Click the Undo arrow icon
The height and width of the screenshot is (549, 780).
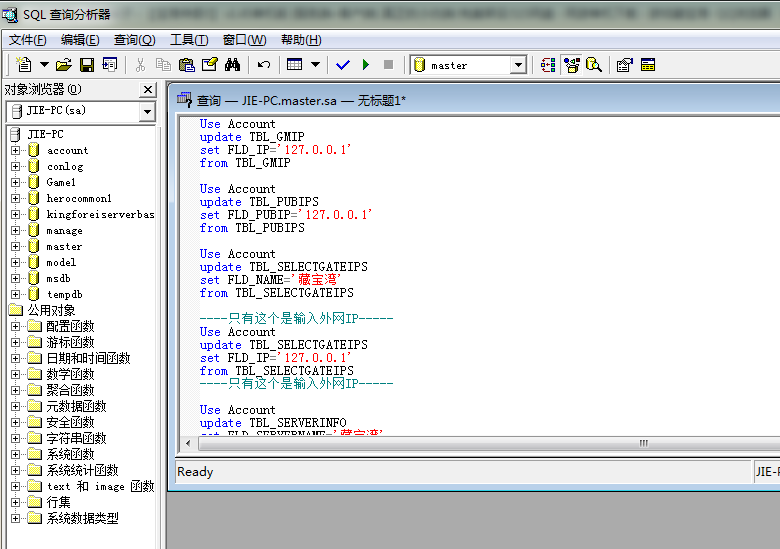click(x=264, y=65)
